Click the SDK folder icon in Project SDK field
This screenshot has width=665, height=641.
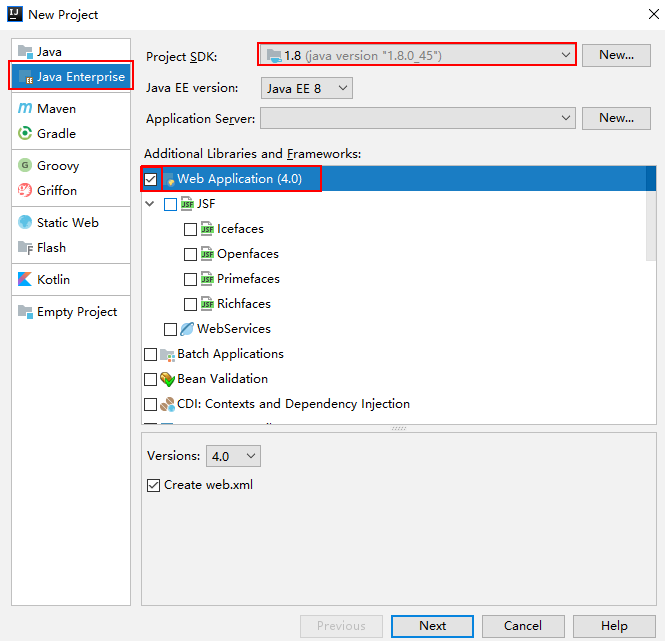point(274,56)
